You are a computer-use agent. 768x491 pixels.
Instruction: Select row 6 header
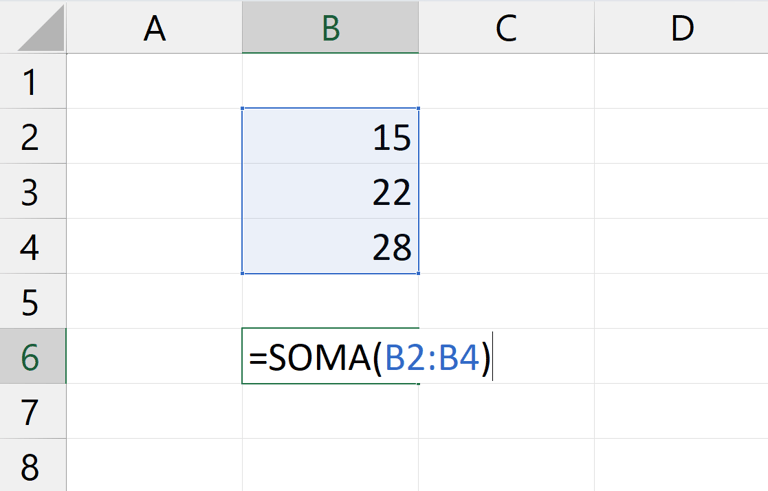[30, 357]
